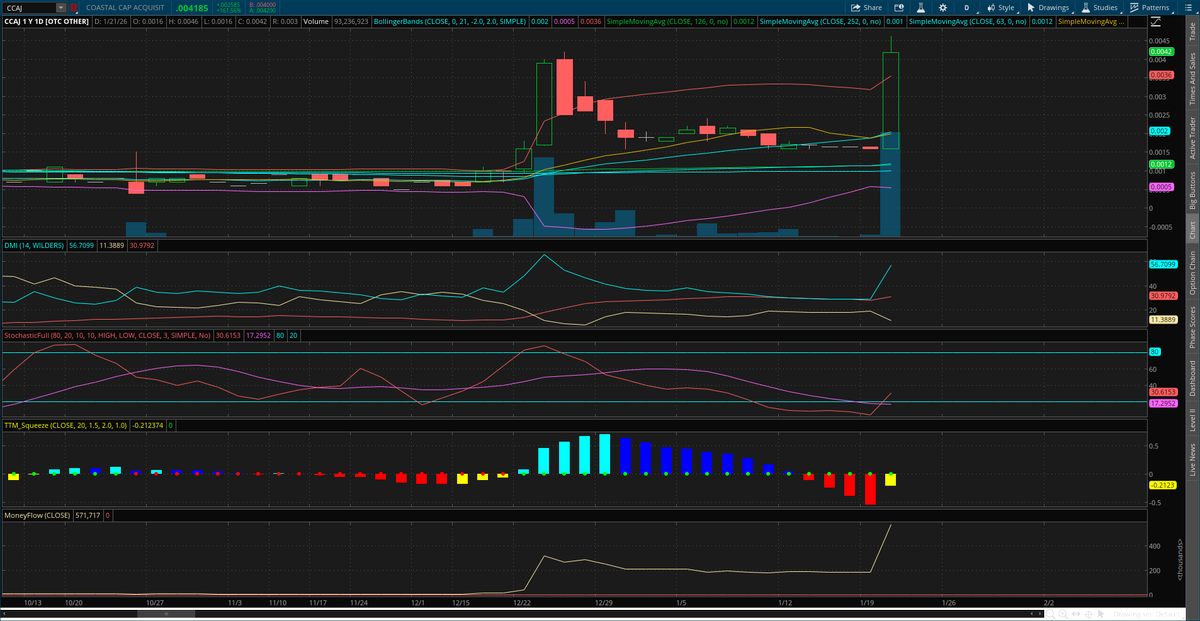Click the 0.0042 green price bubble
This screenshot has width=1200, height=621.
pos(1161,52)
